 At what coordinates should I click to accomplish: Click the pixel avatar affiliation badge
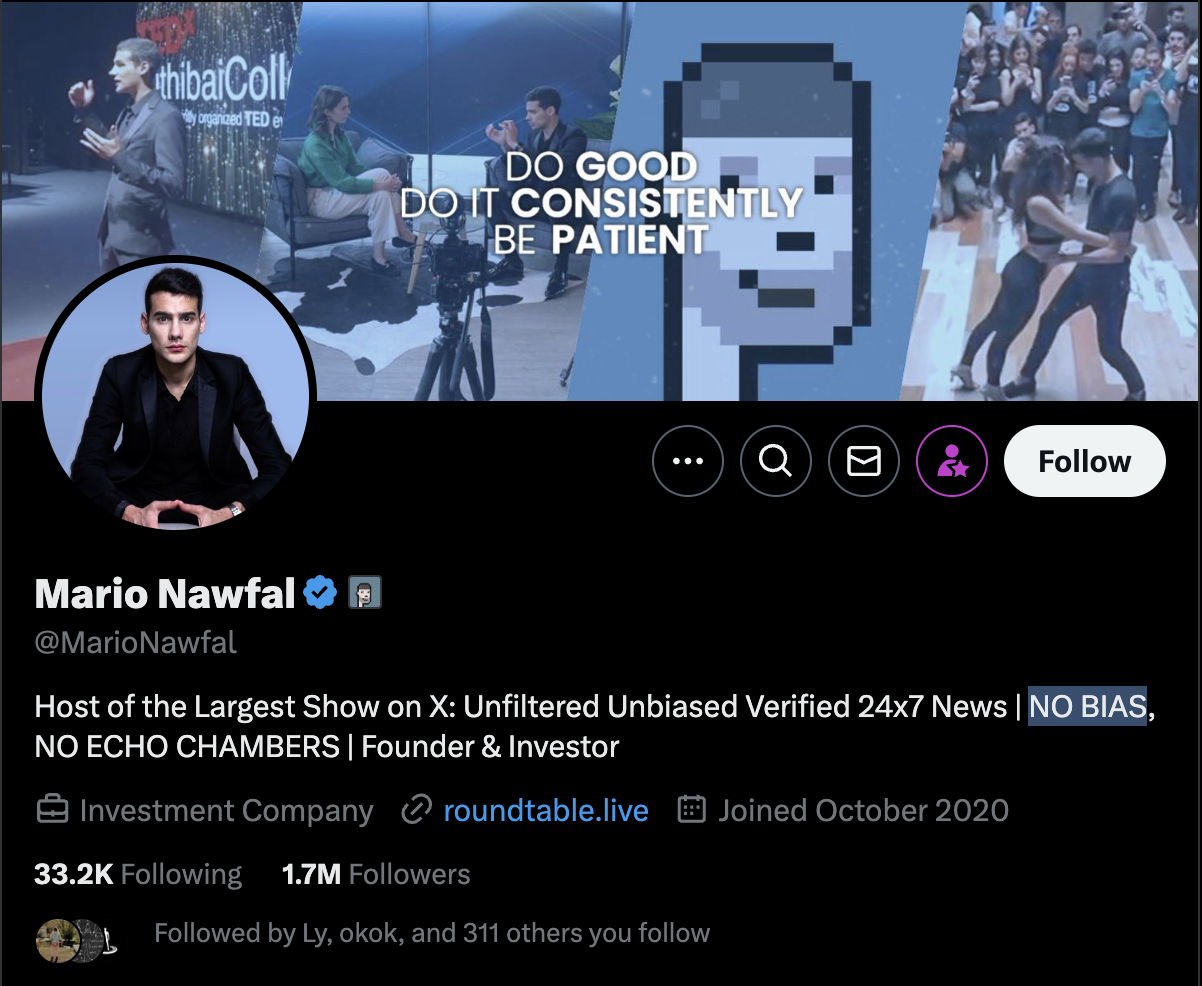365,593
